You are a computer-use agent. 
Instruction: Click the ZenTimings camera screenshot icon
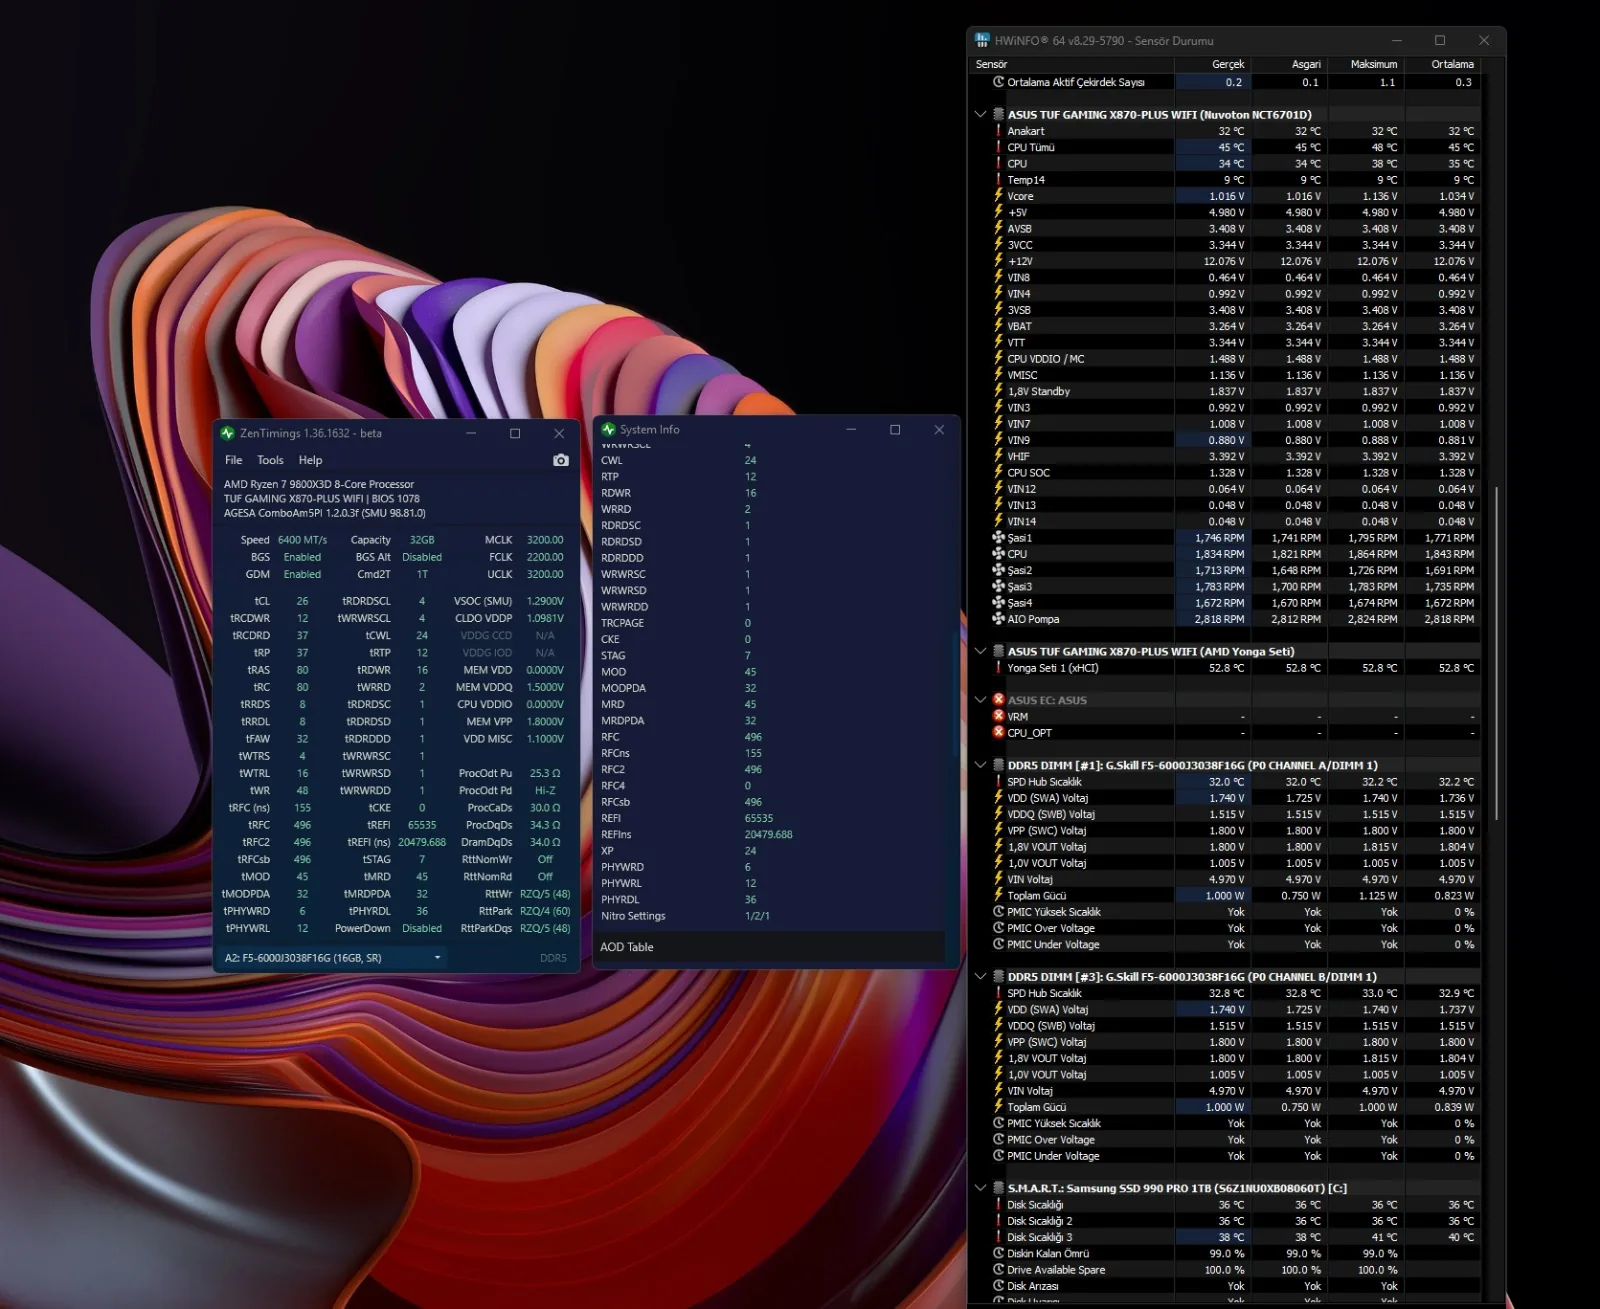(561, 460)
